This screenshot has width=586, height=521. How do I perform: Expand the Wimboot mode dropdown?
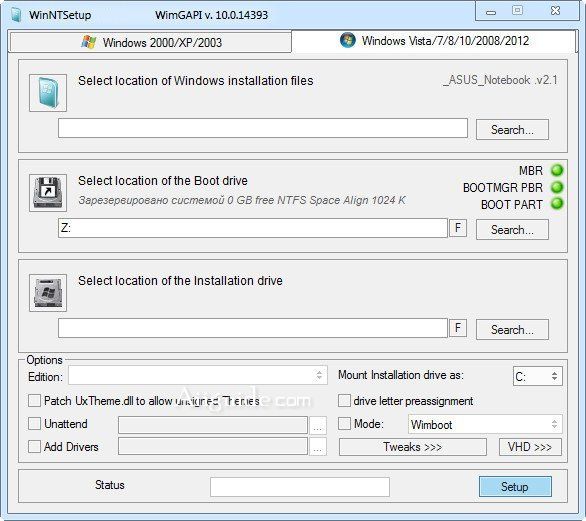pyautogui.click(x=485, y=424)
